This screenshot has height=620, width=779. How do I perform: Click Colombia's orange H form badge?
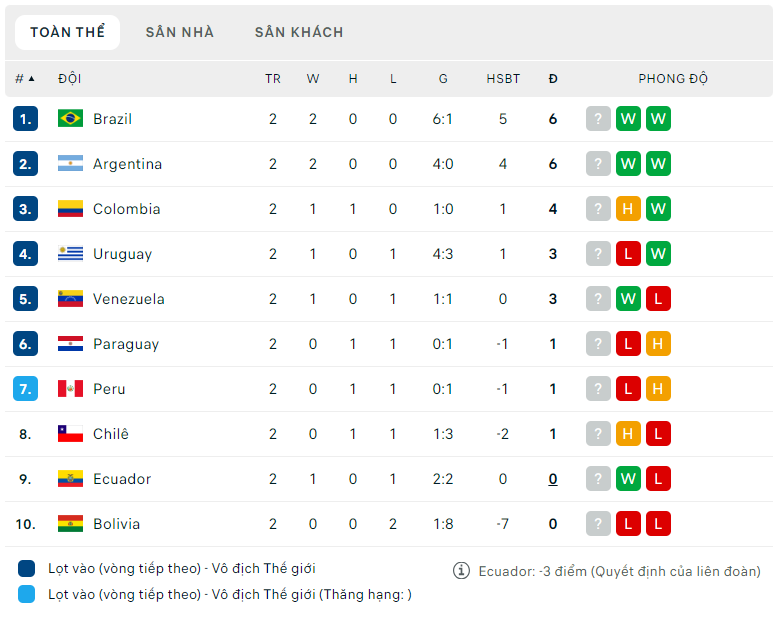click(628, 209)
